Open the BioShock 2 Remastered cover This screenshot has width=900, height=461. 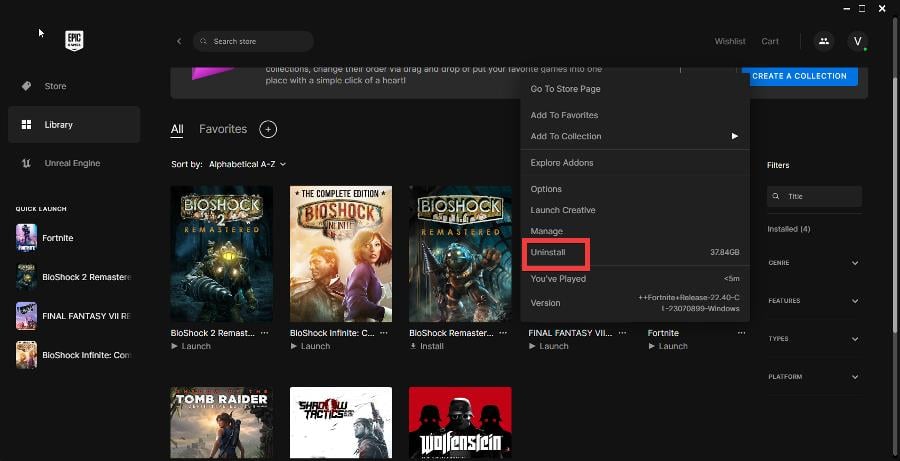222,254
